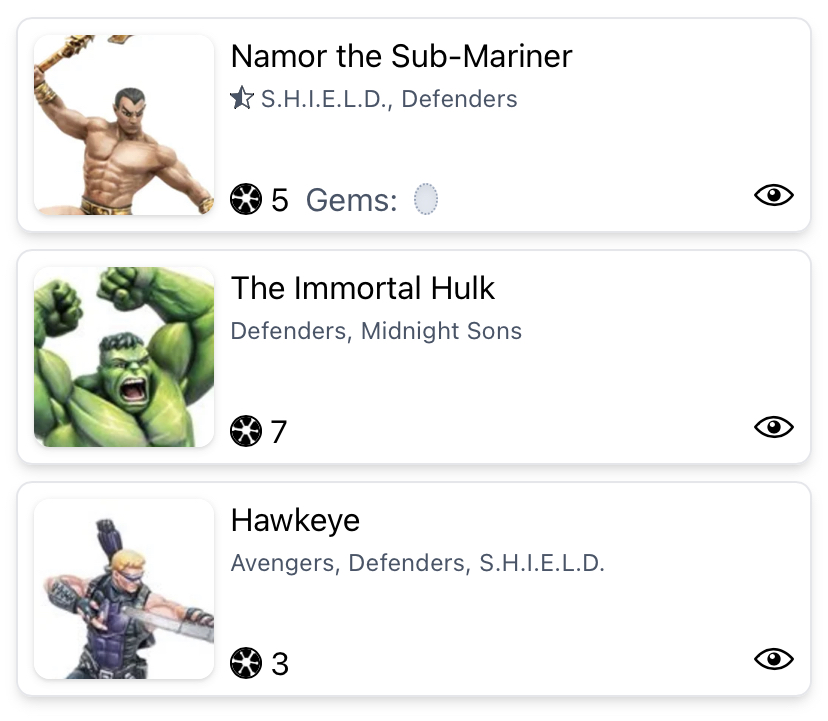
Task: Click The Immortal Hulk name
Action: click(363, 288)
